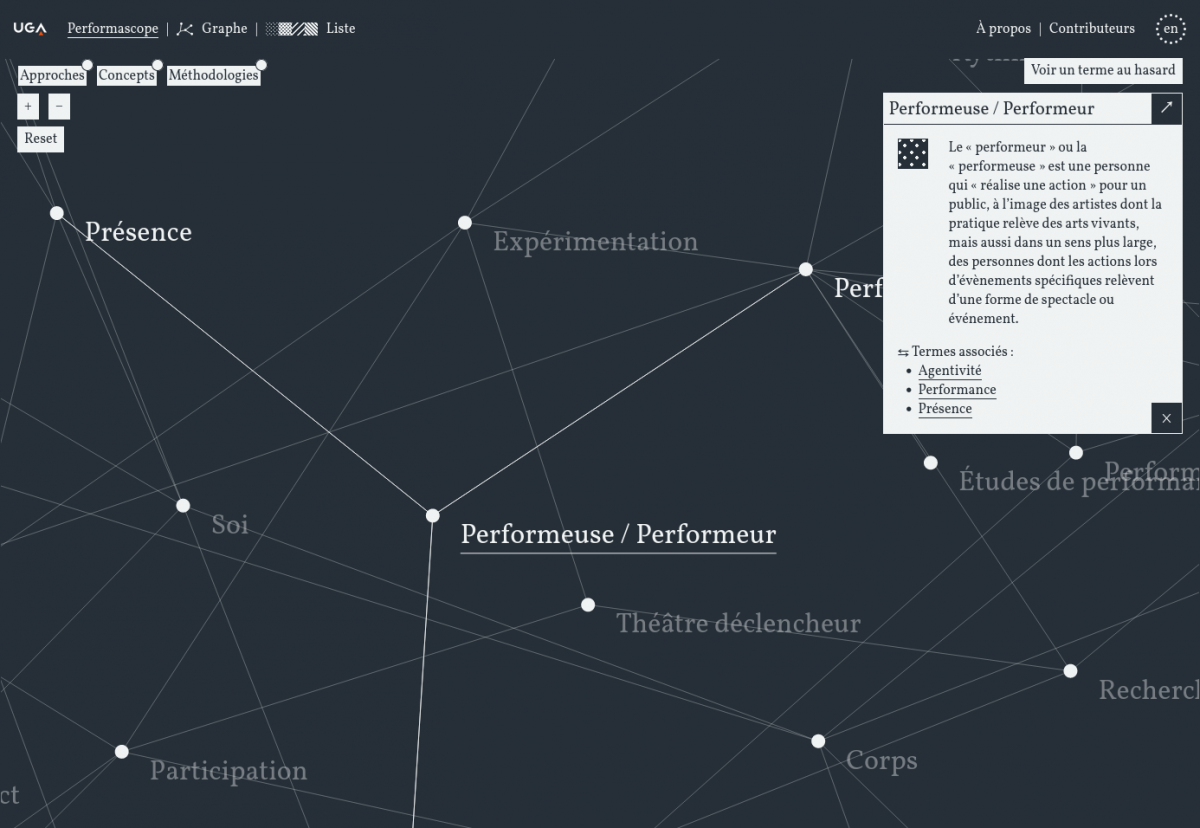Zoom in with the plus button

[x=28, y=107]
